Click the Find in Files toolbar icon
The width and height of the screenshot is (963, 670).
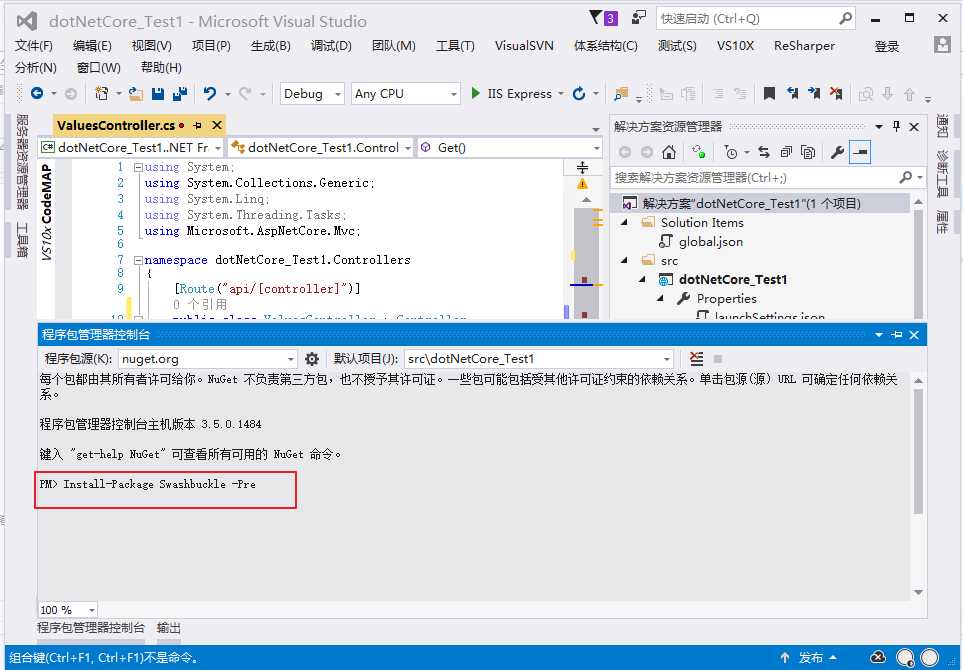point(621,93)
